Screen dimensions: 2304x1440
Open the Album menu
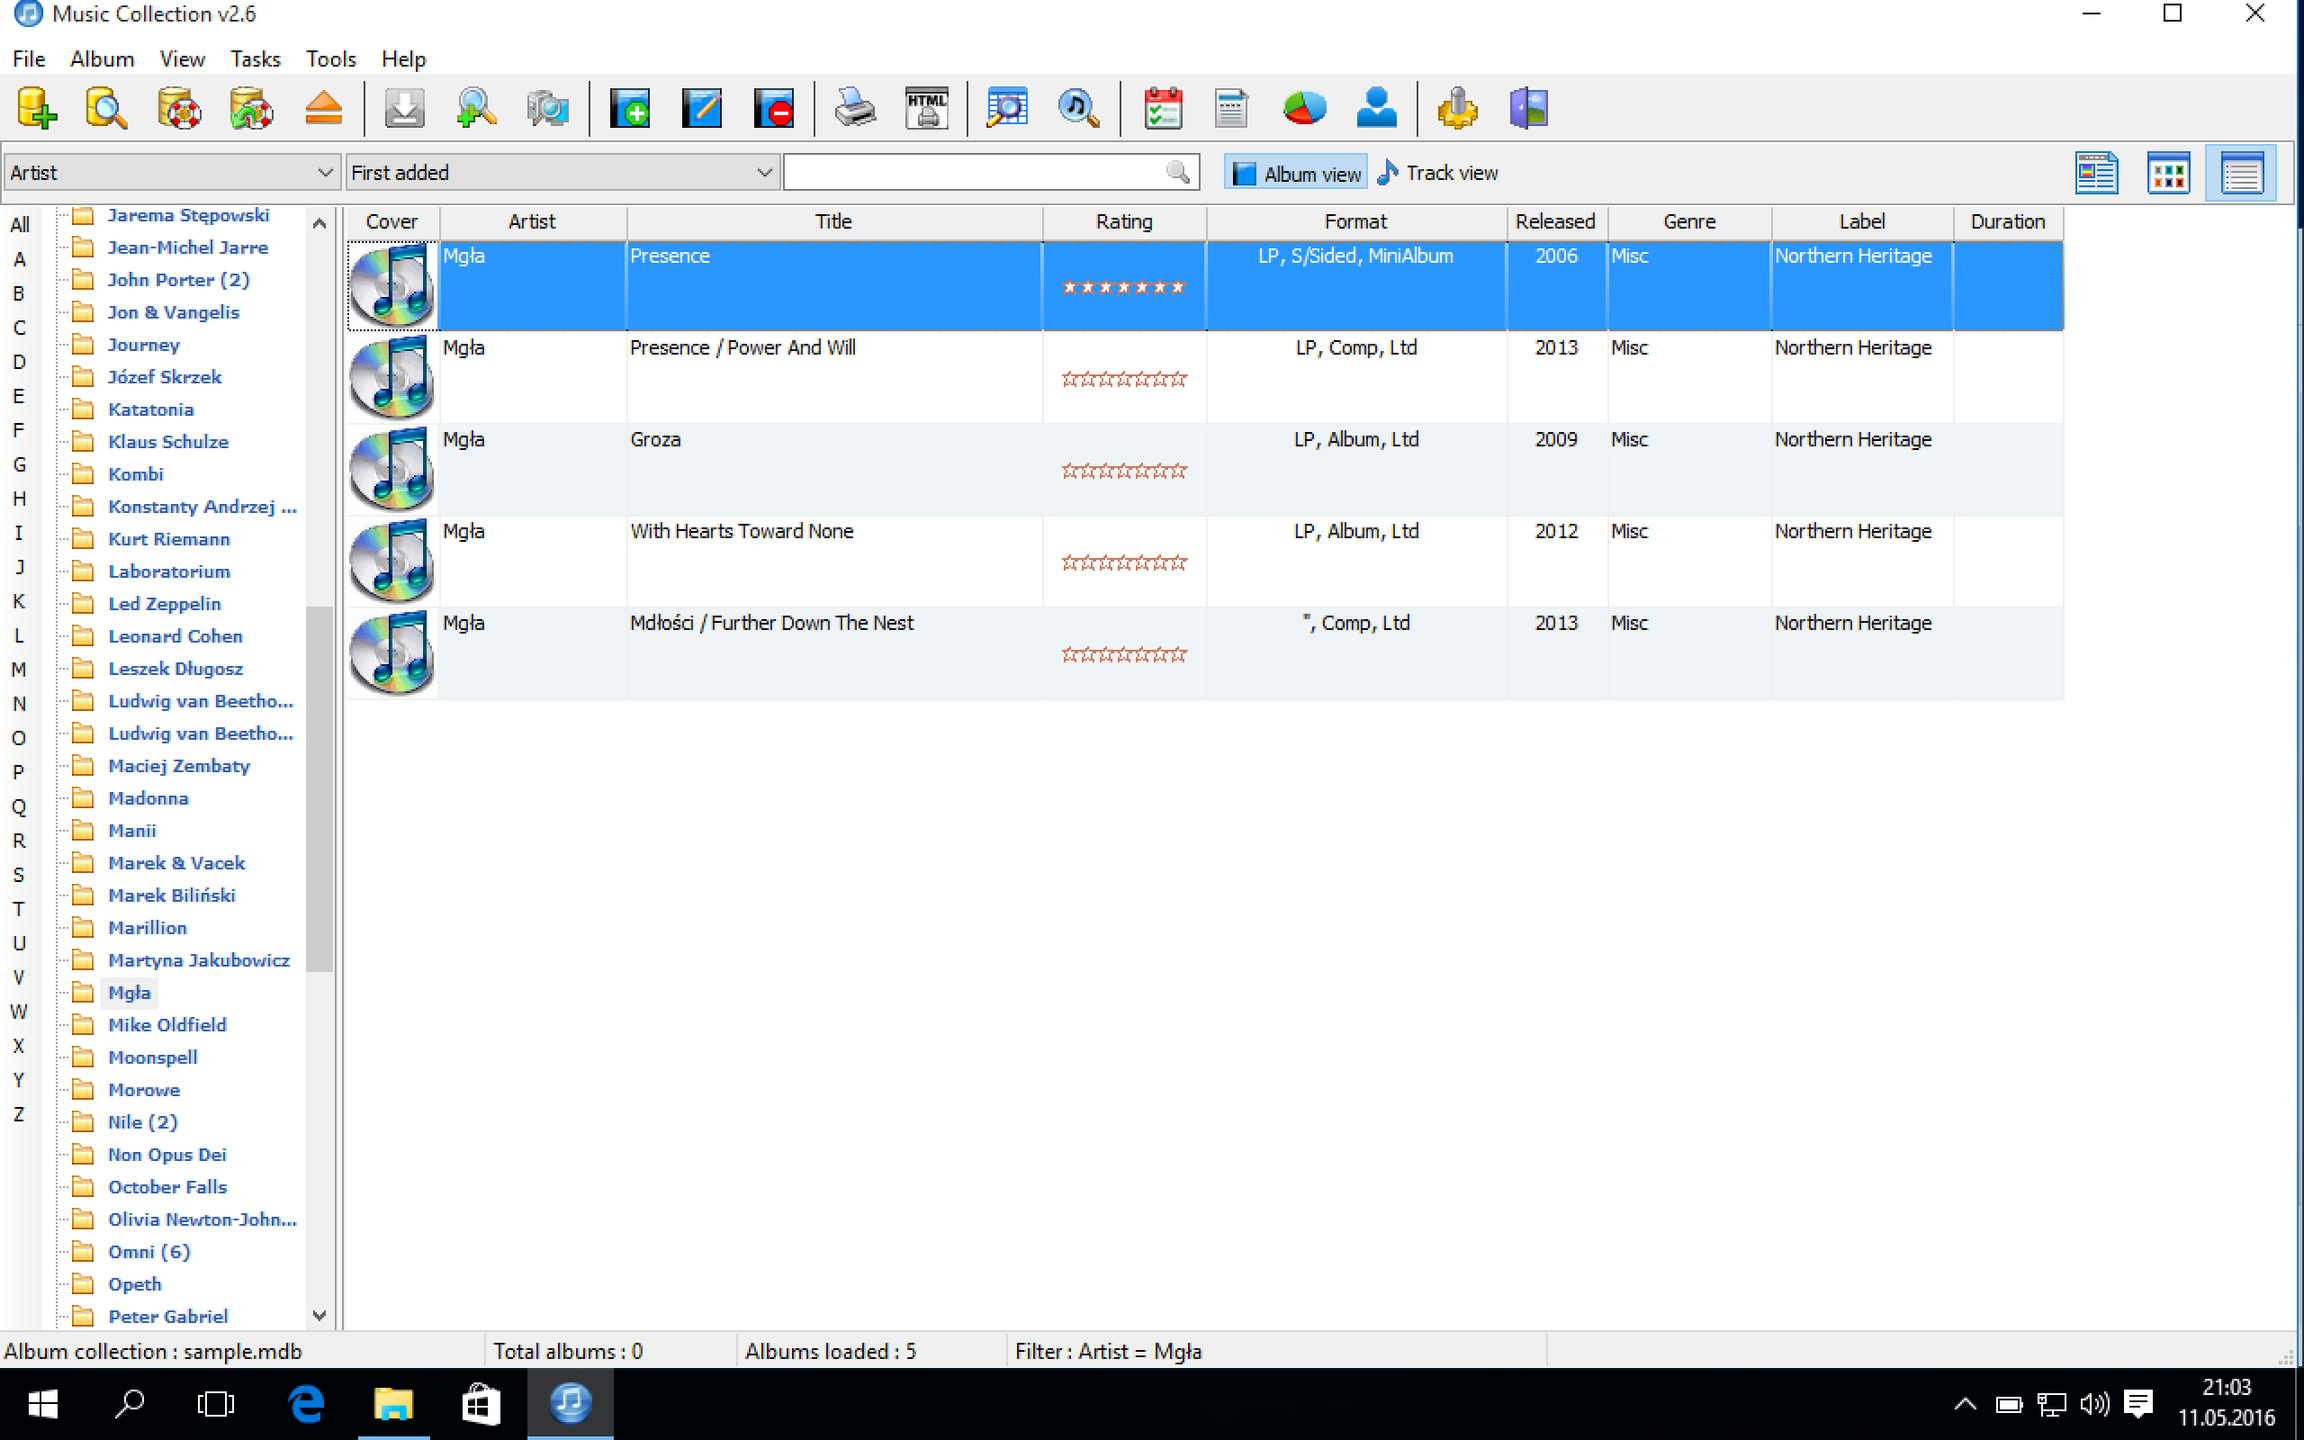click(x=102, y=59)
